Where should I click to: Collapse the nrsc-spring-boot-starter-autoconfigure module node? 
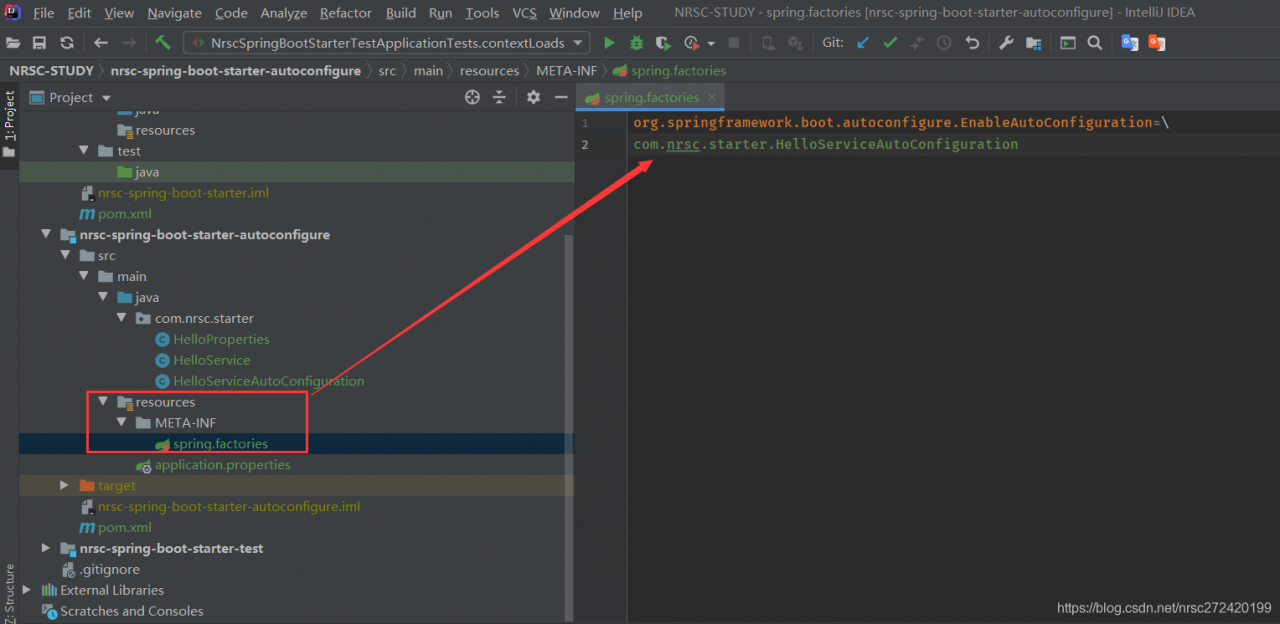pos(46,235)
